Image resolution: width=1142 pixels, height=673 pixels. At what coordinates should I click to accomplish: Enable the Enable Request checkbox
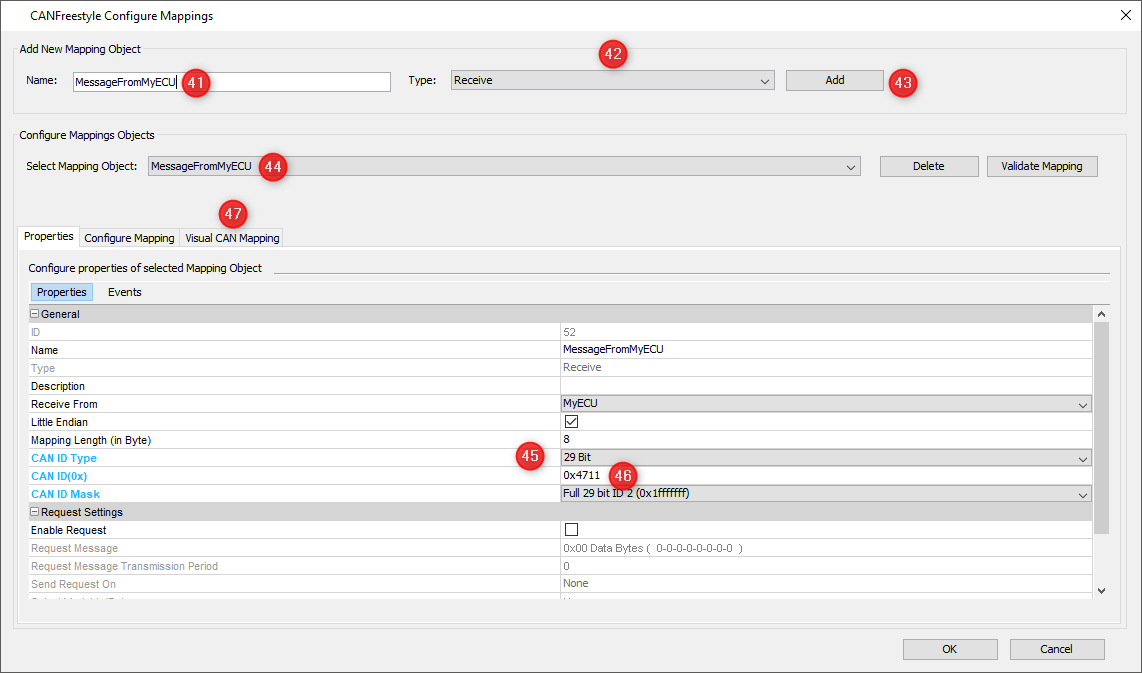[571, 530]
